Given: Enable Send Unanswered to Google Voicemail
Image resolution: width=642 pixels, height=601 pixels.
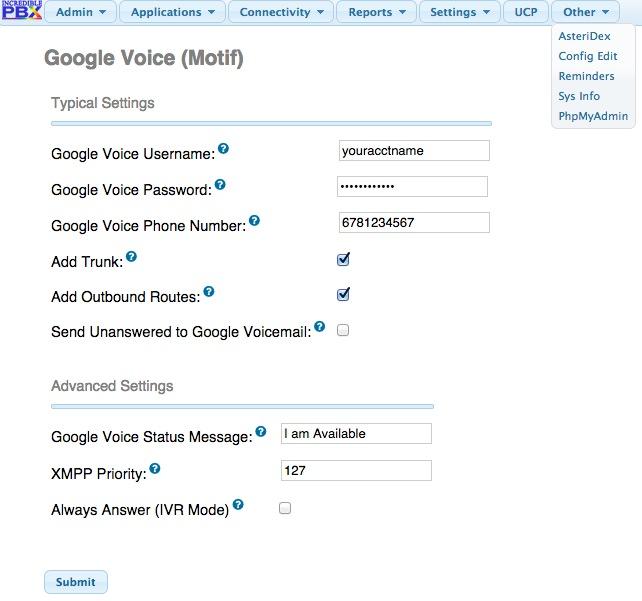Looking at the screenshot, I should pyautogui.click(x=343, y=330).
